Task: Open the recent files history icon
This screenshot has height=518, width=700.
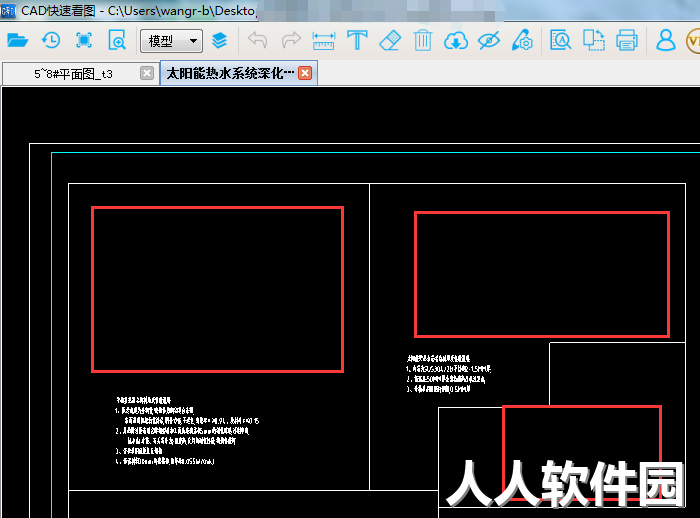Action: [51, 41]
